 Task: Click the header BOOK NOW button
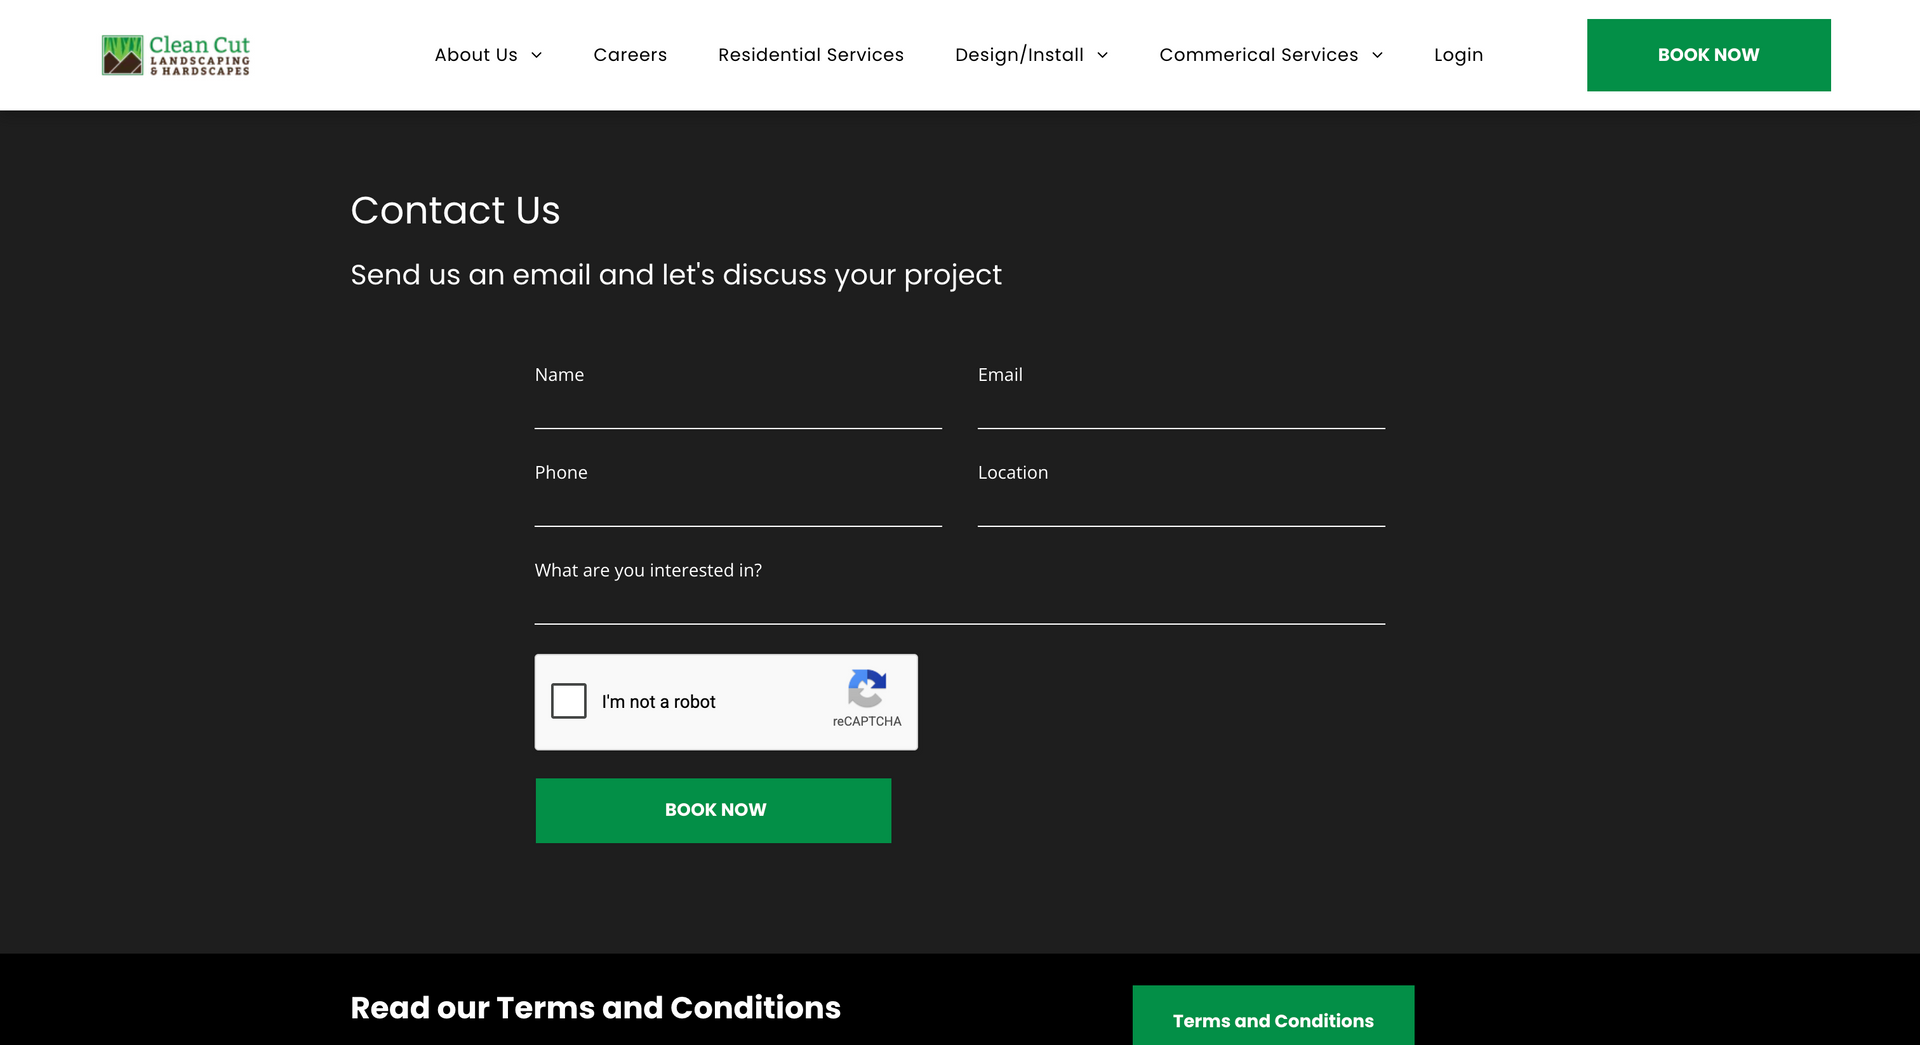pyautogui.click(x=1708, y=55)
